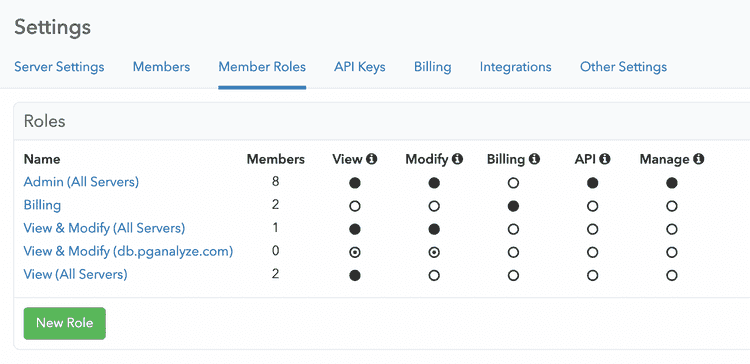Click the info icon beside API
Screen dimensions: 750x364
pos(605,159)
